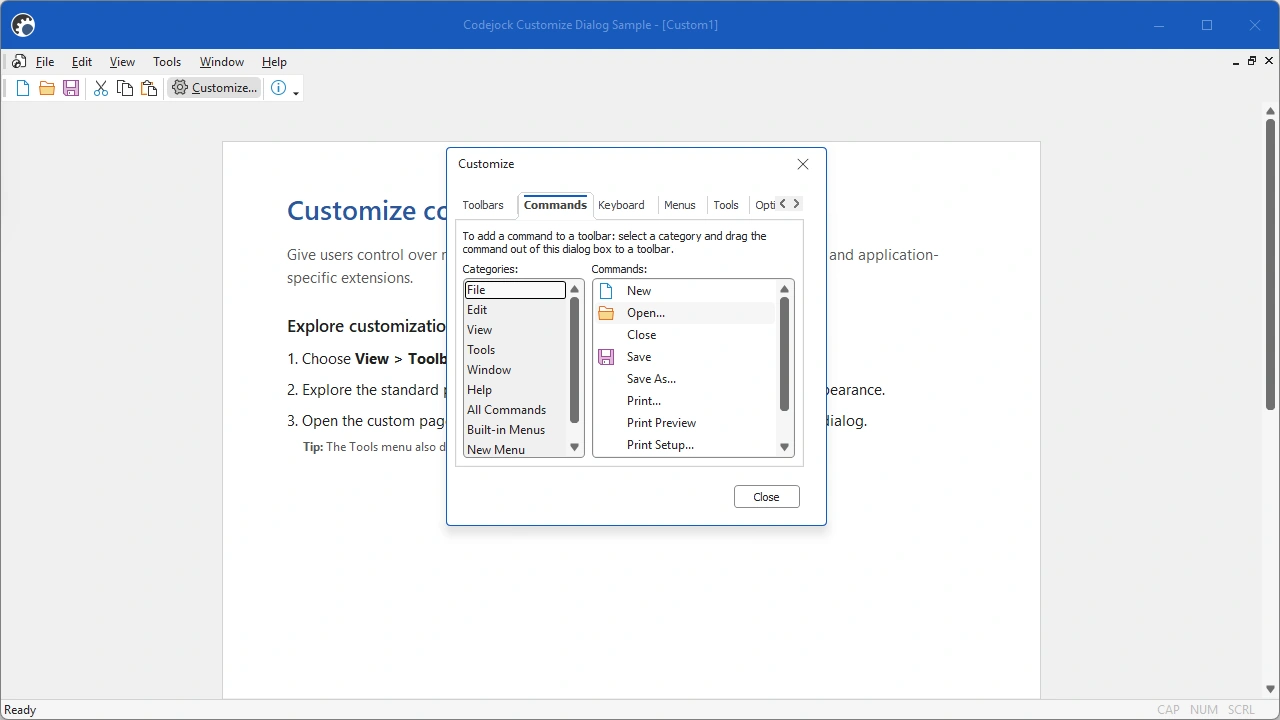Image resolution: width=1280 pixels, height=720 pixels.
Task: Click the Cut scissors toolbar icon
Action: coord(101,88)
